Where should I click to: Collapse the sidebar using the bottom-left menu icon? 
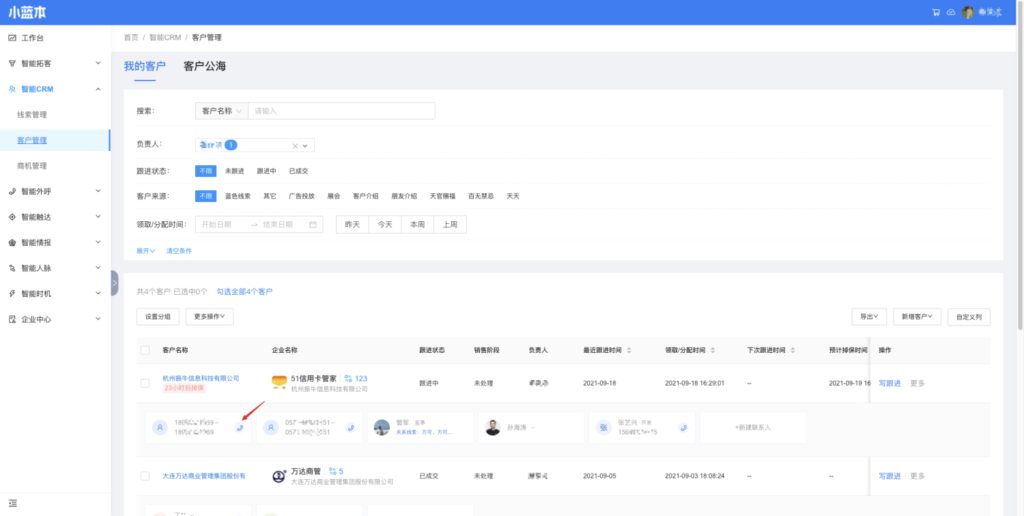click(x=12, y=502)
